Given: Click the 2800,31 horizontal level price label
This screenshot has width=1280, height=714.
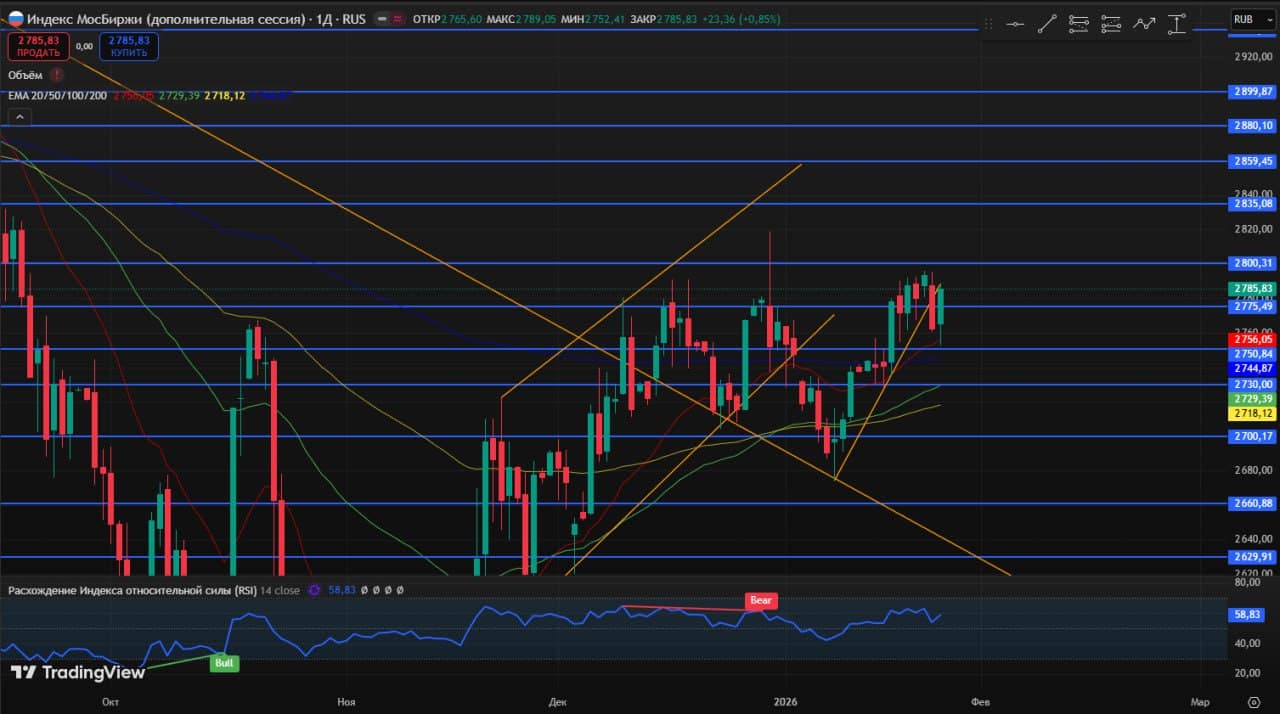Looking at the screenshot, I should click(1251, 263).
